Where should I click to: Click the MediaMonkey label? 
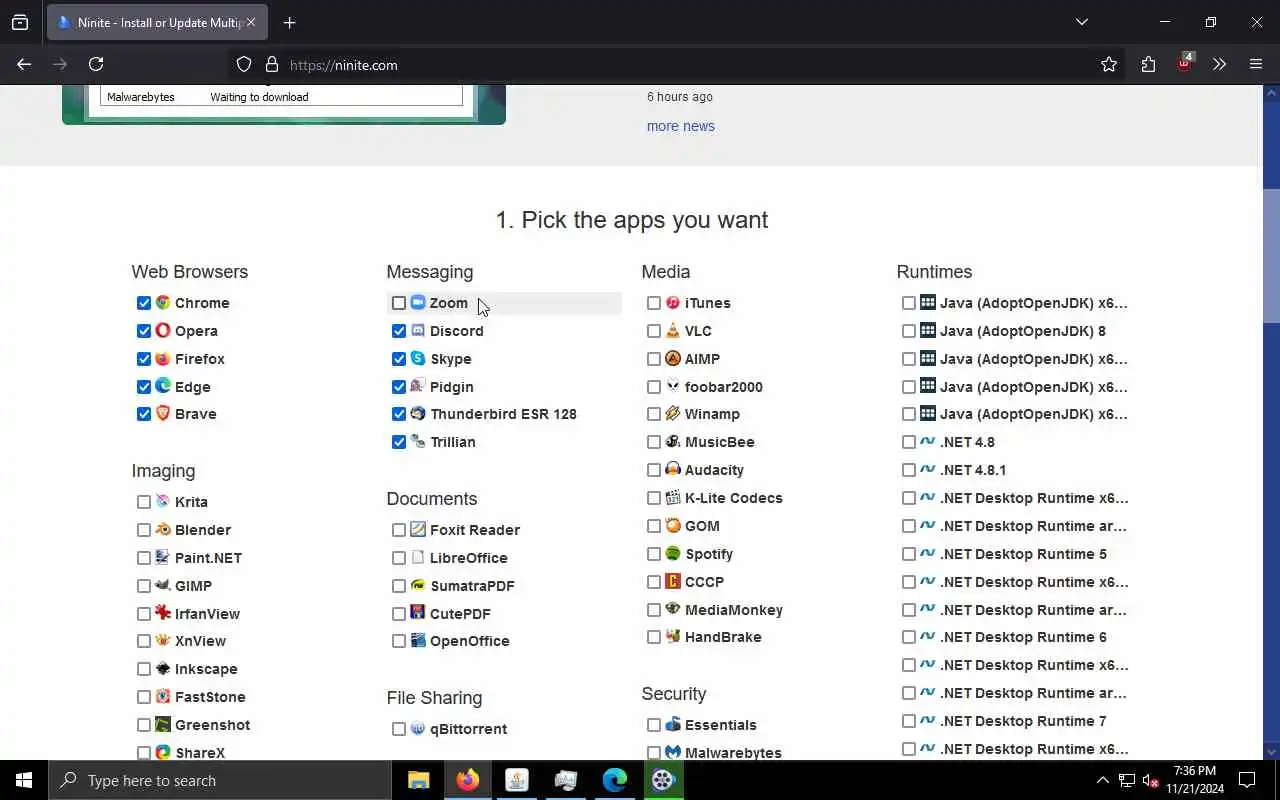[x=734, y=610]
